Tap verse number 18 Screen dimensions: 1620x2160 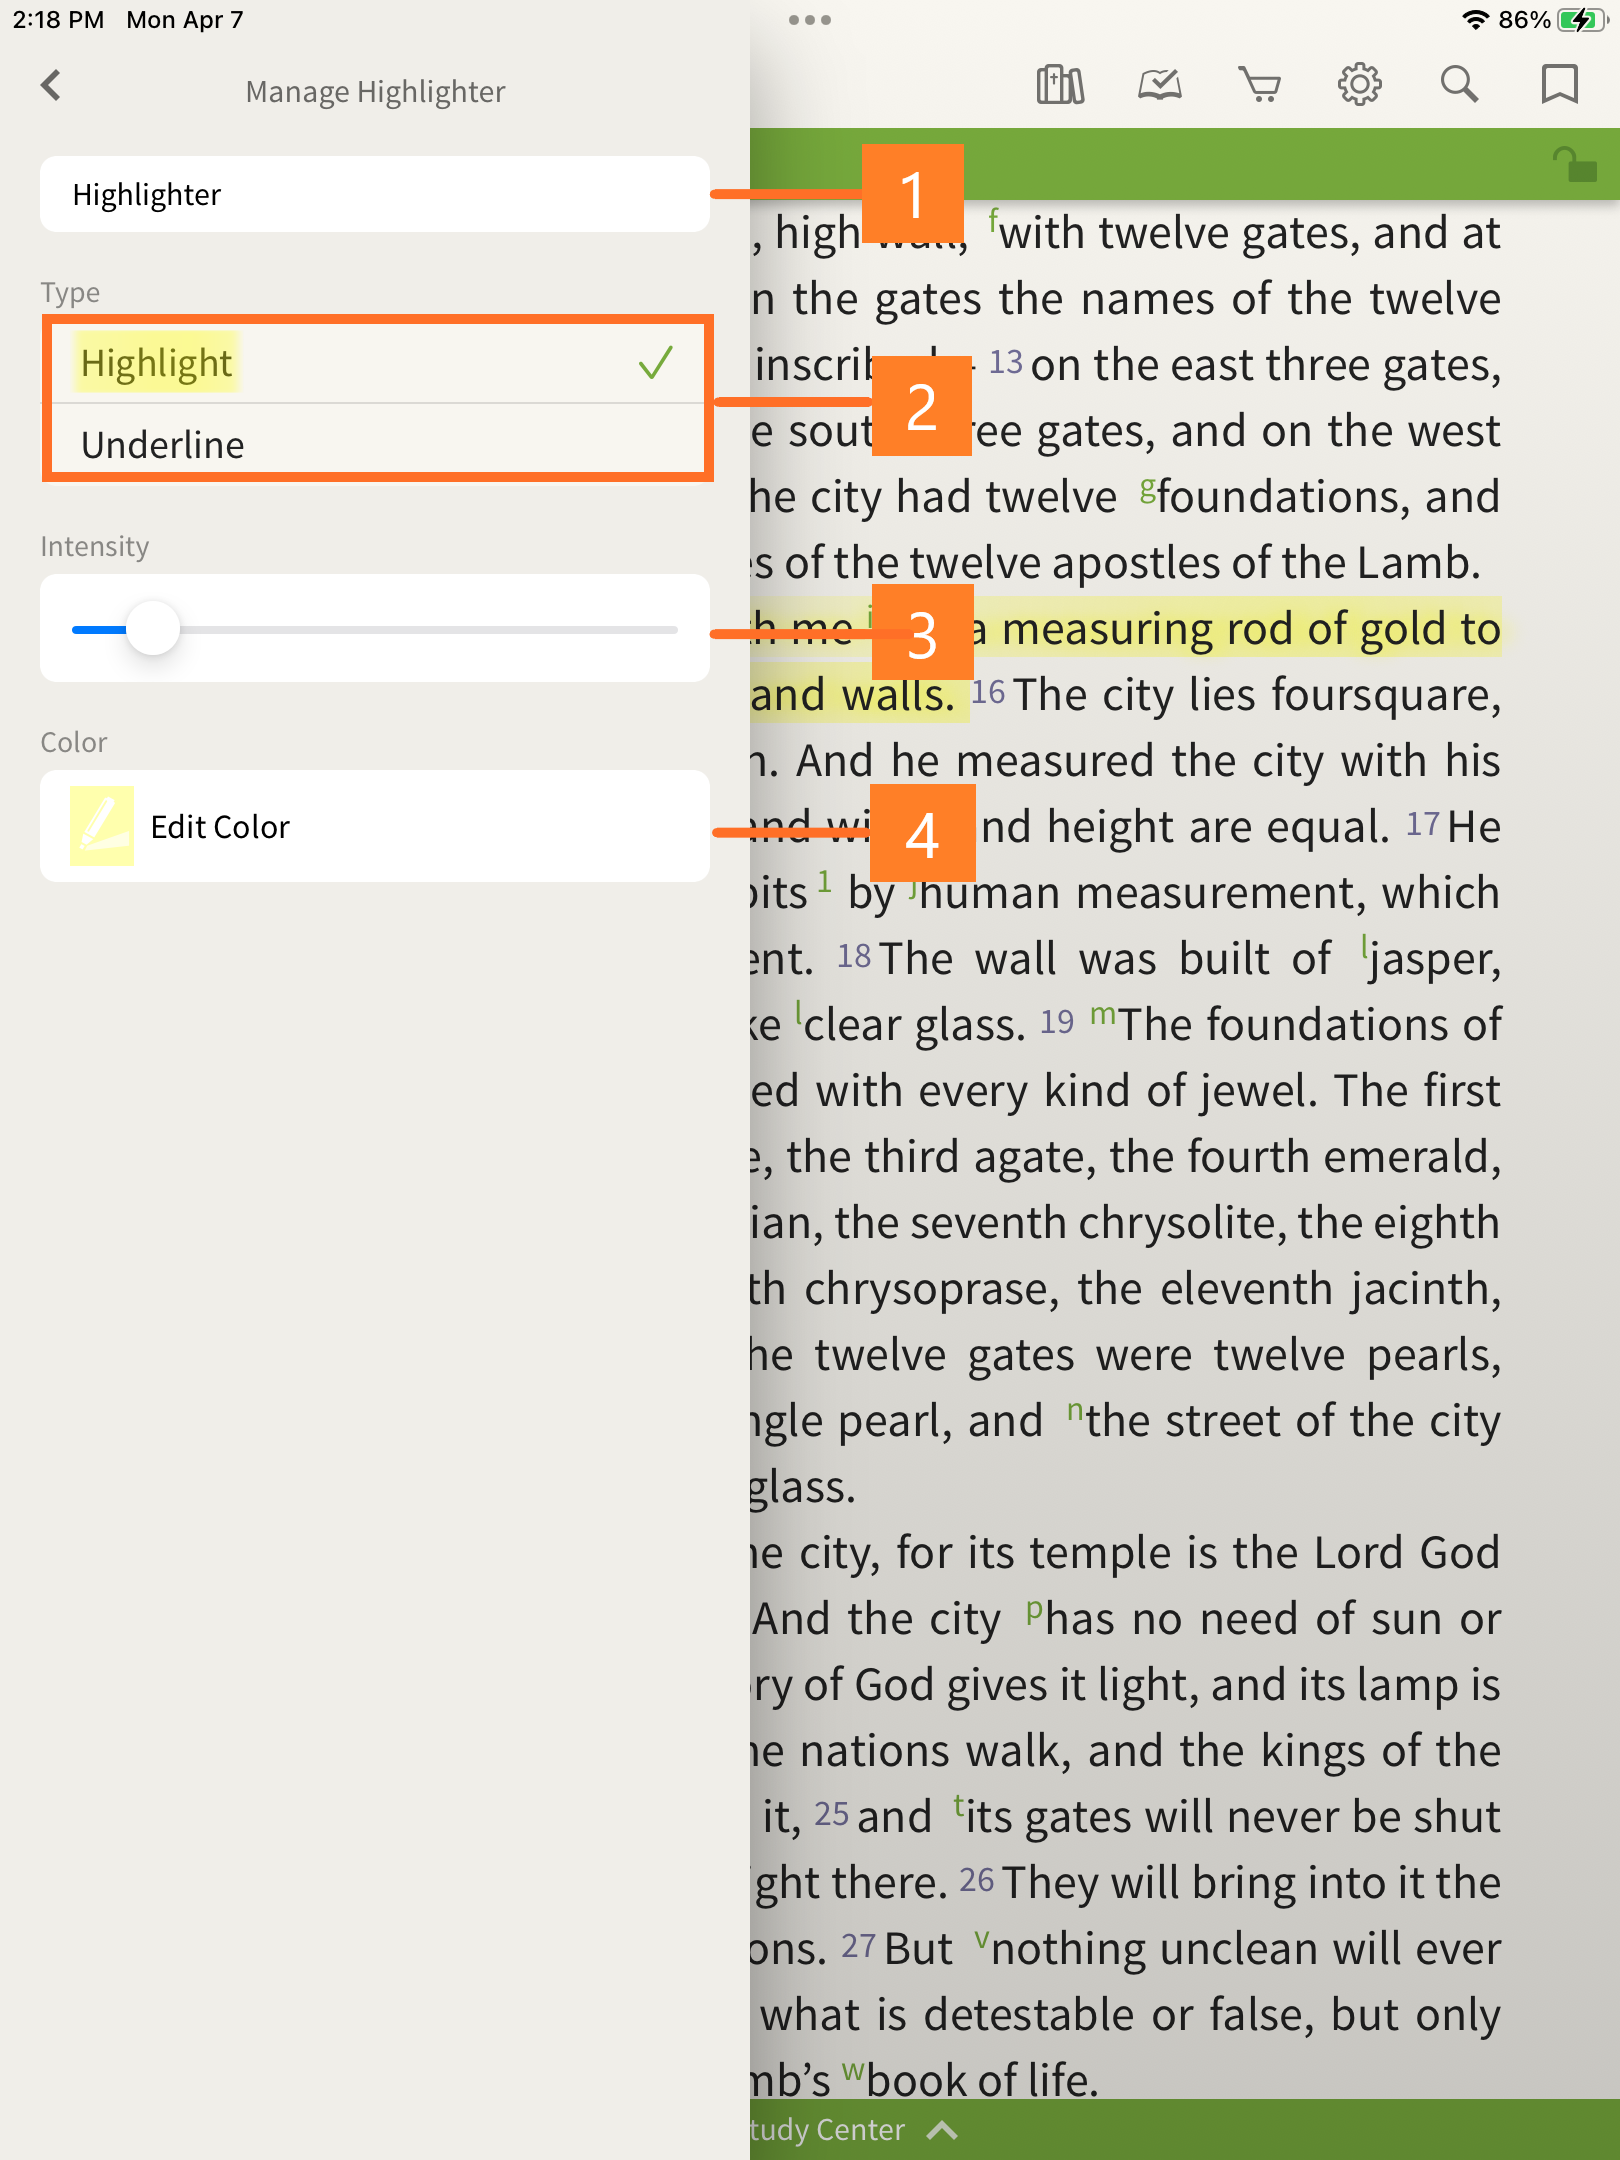tap(854, 956)
